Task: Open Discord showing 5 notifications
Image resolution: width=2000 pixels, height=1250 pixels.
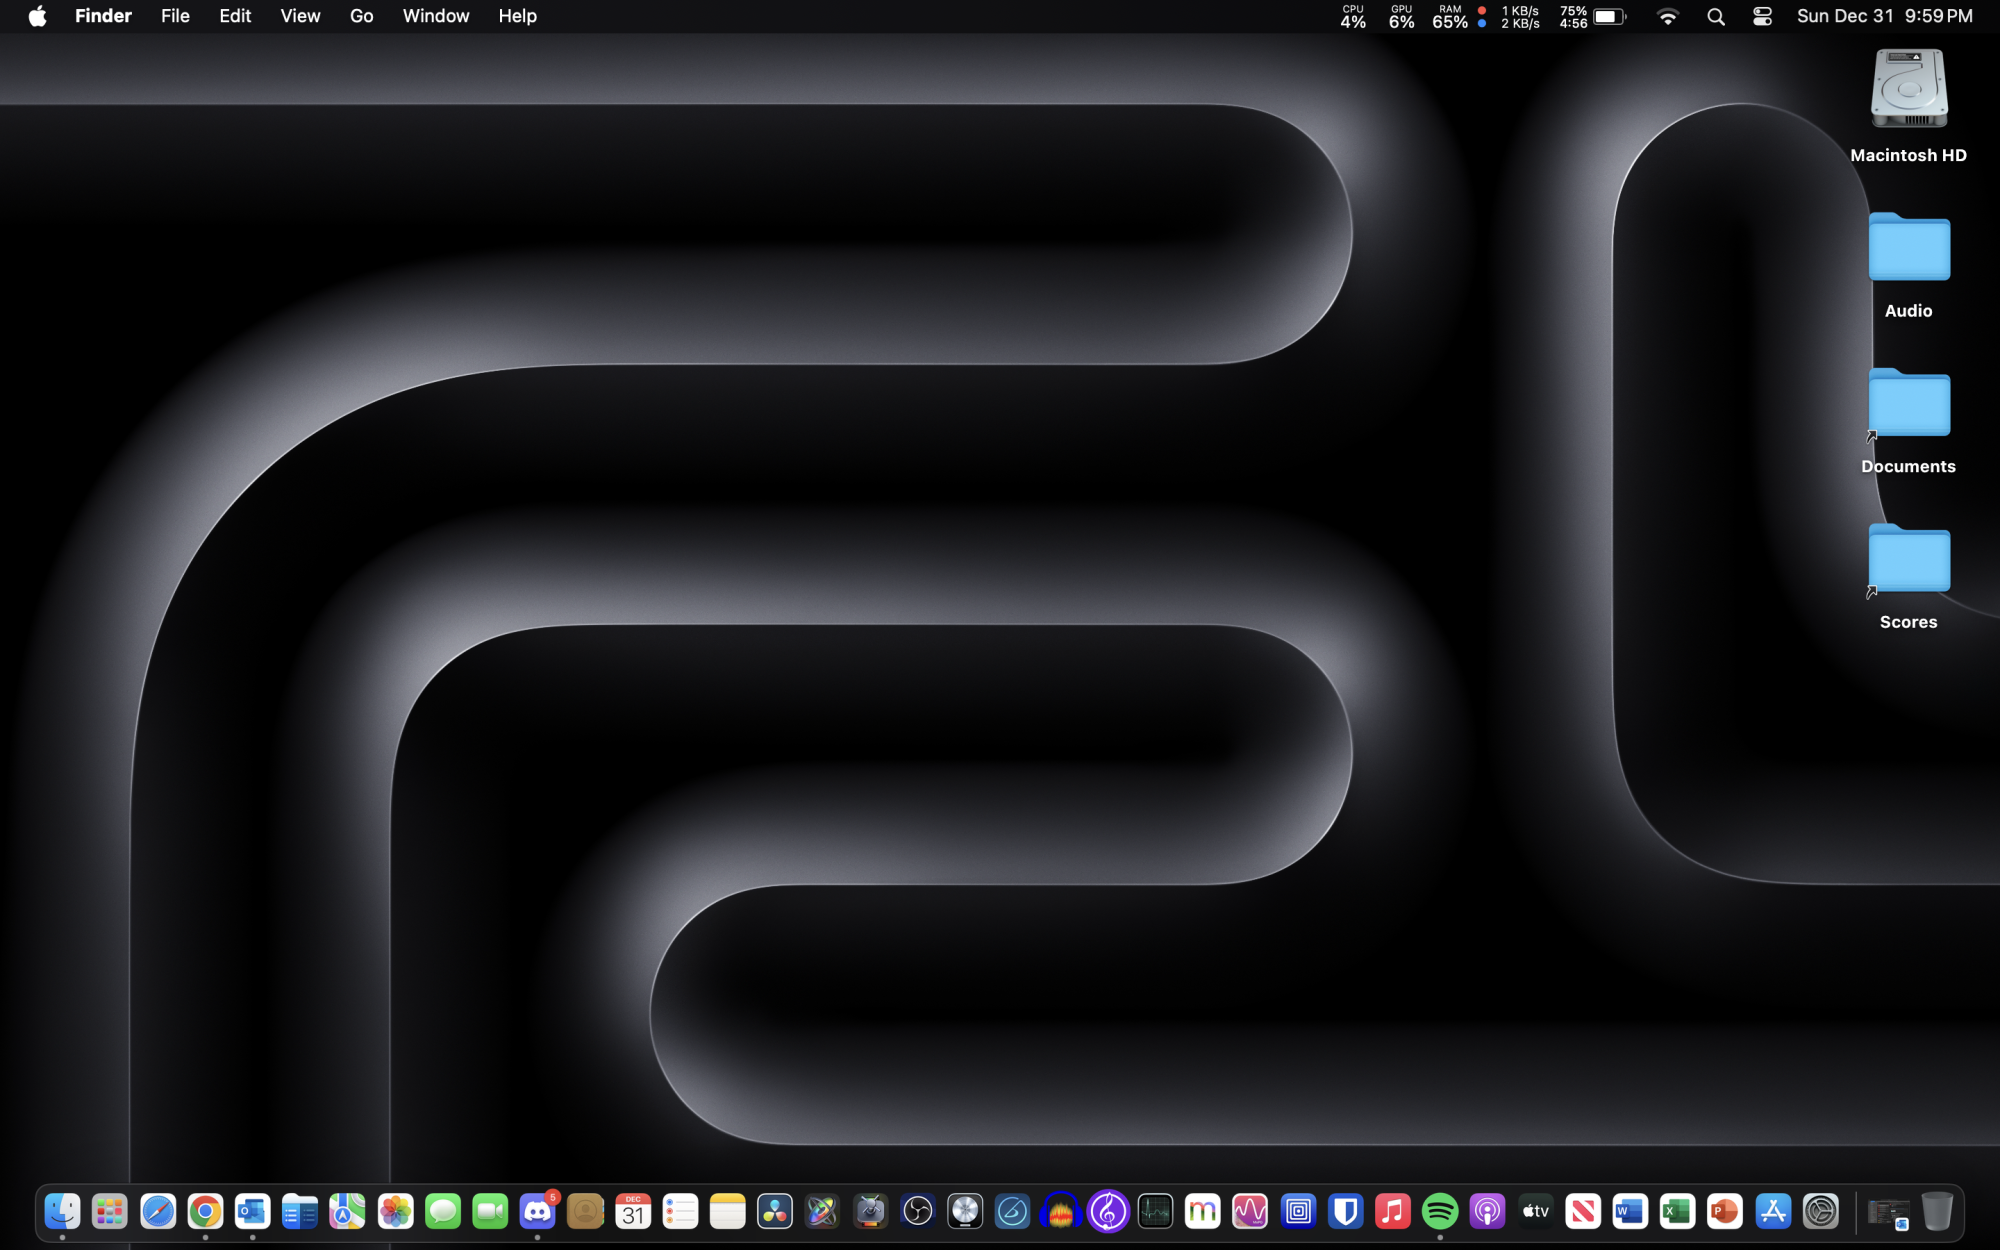Action: 538,1212
